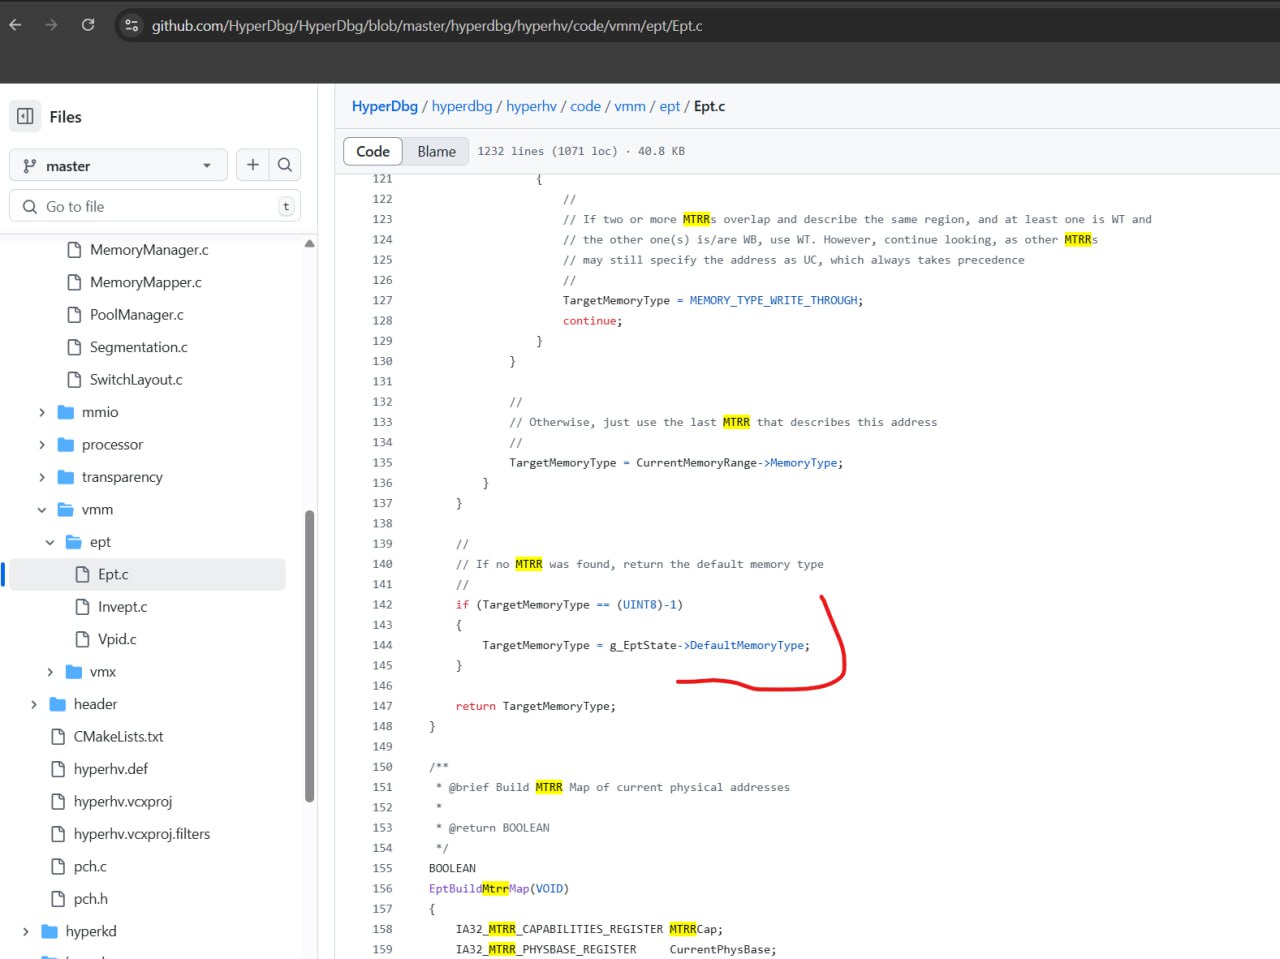This screenshot has width=1280, height=959.
Task: Open the master branch dropdown
Action: tap(118, 166)
